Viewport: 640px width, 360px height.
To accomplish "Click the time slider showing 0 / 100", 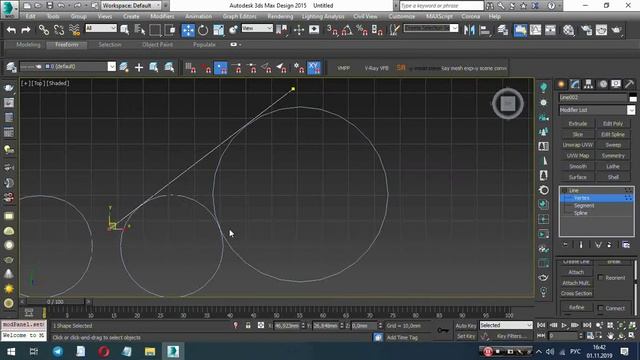I will point(55,302).
